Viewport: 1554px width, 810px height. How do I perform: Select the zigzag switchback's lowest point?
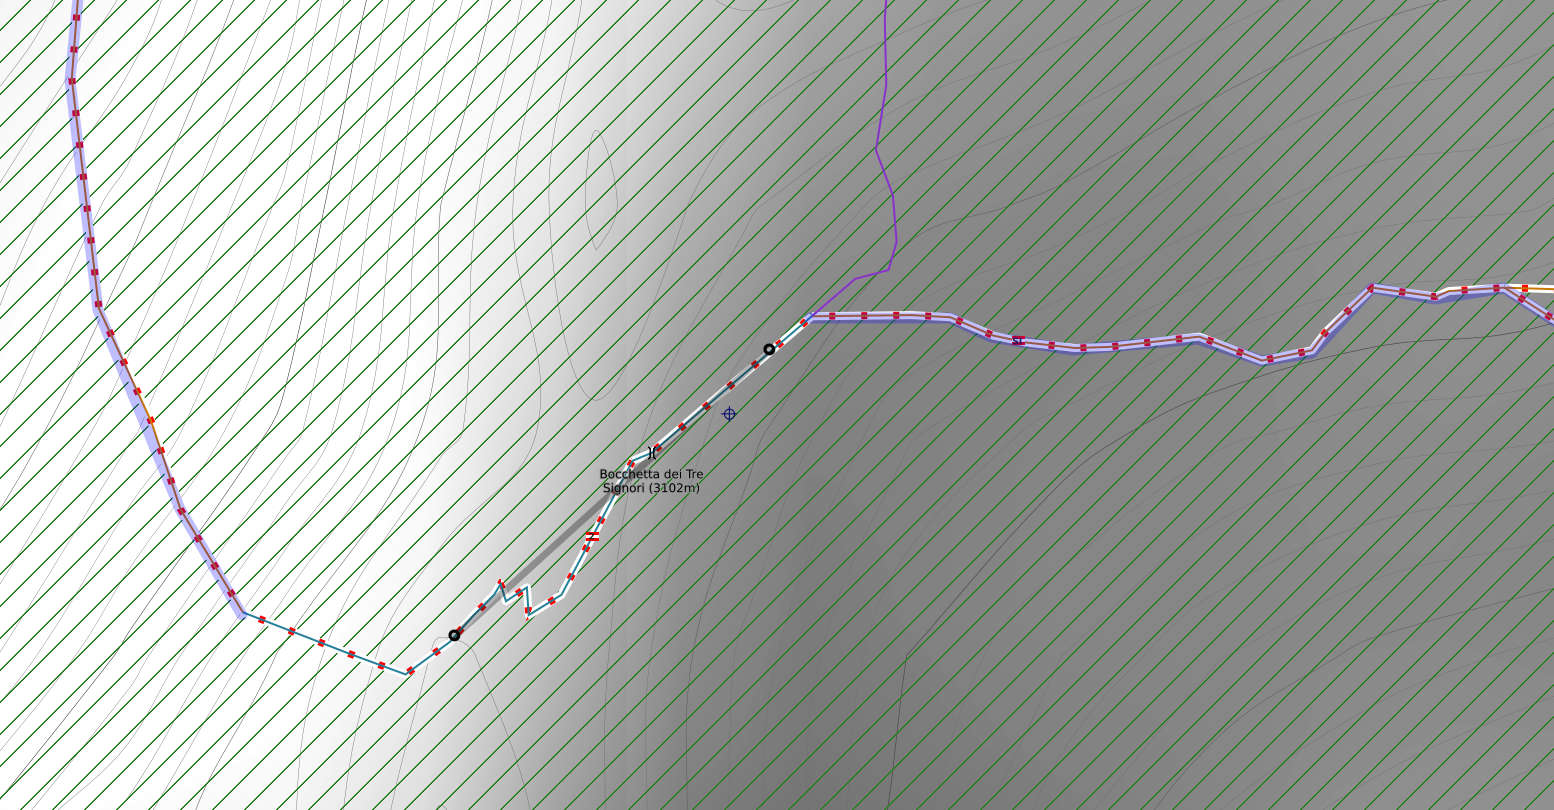point(527,617)
